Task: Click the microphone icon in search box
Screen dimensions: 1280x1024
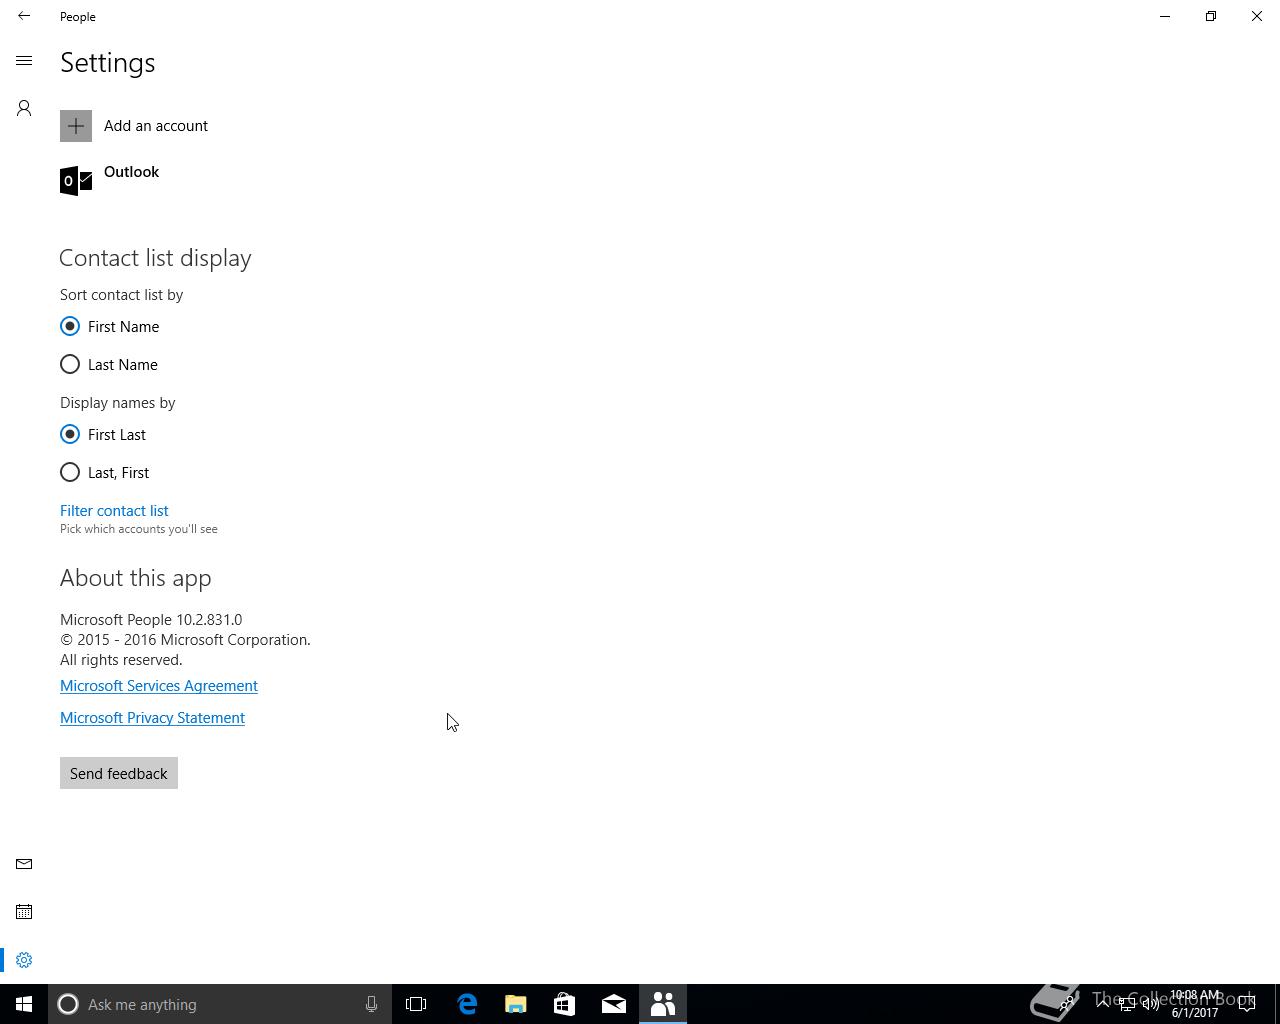Action: click(371, 1004)
